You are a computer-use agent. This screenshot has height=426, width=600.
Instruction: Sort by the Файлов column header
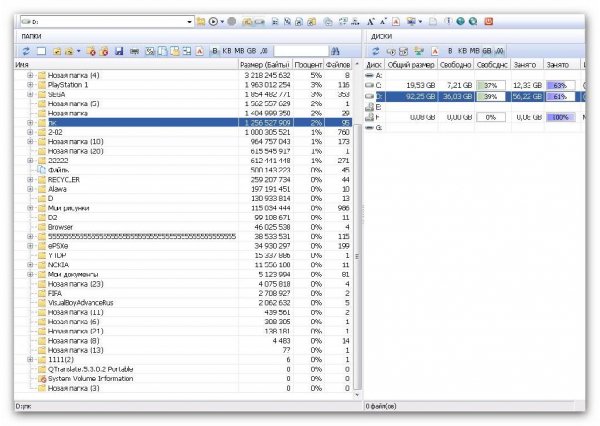(338, 65)
